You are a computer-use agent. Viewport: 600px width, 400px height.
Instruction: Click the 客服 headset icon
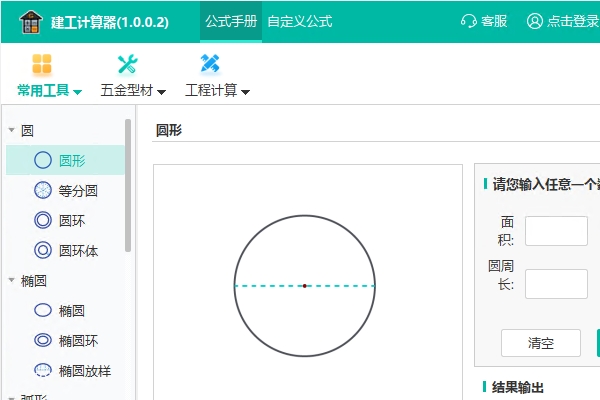[468, 21]
